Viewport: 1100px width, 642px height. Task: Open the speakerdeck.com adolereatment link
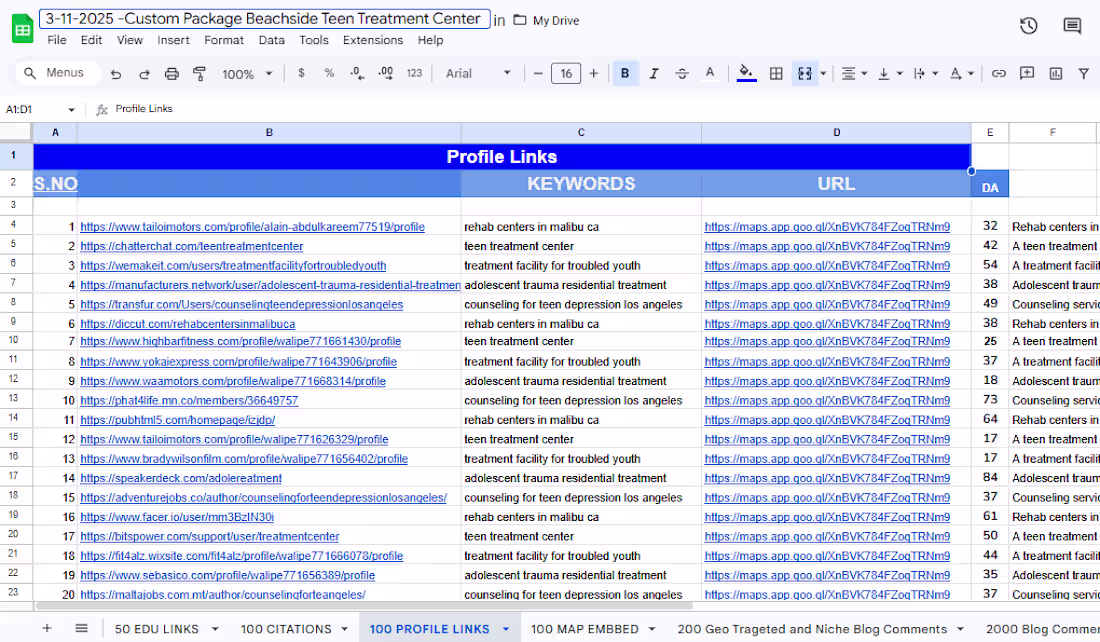(x=181, y=478)
